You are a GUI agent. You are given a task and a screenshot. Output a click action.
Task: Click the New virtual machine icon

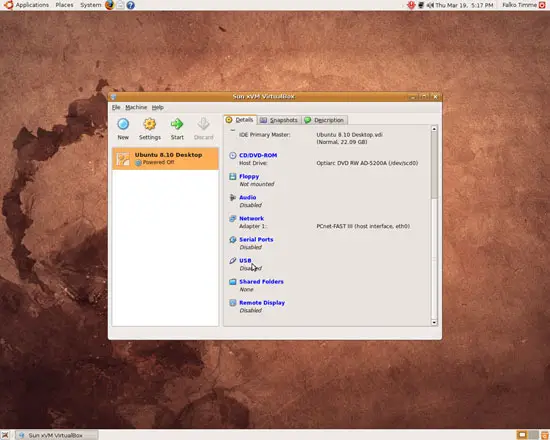(123, 124)
